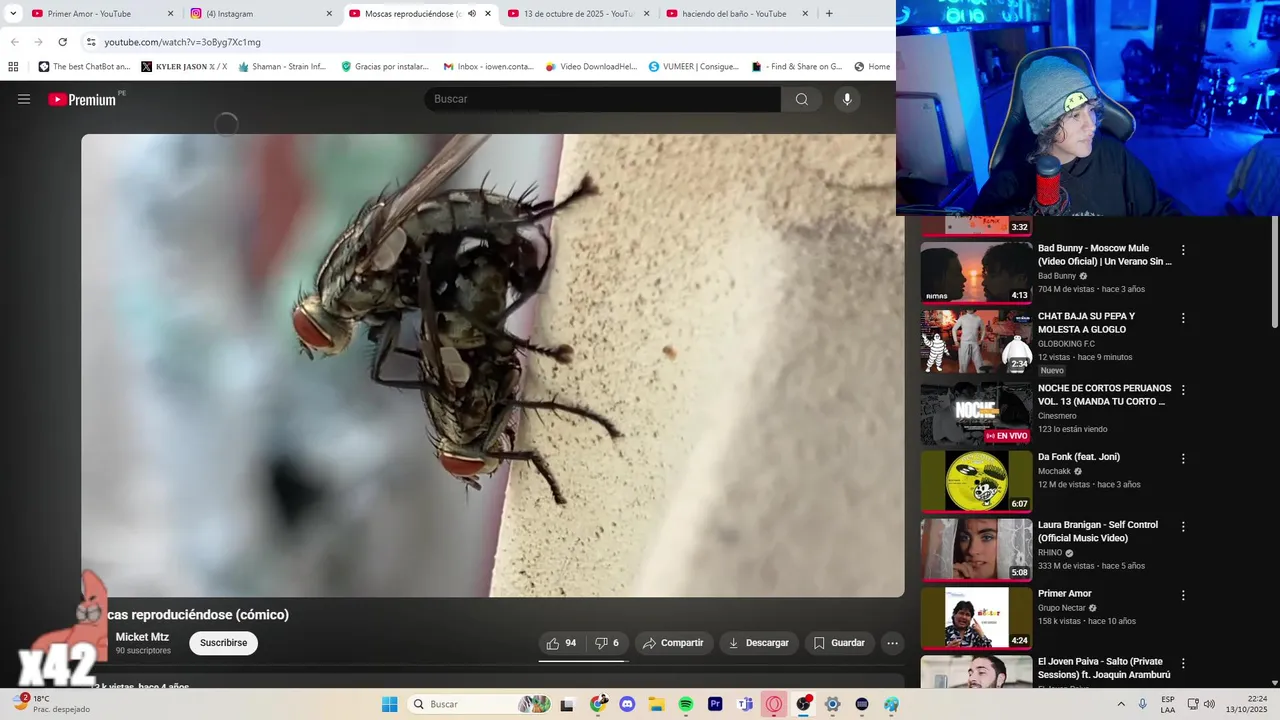The width and height of the screenshot is (1280, 720).
Task: Open the Micket Mtz channel link
Action: (142, 637)
